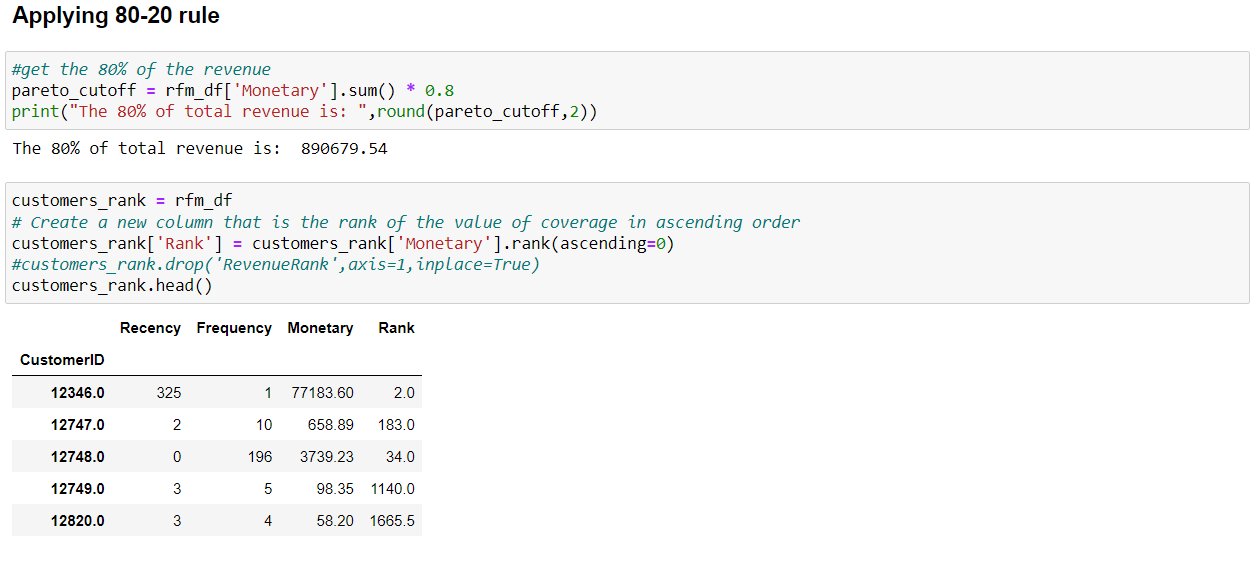Image resolution: width=1256 pixels, height=577 pixels.
Task: Select the Frequency column header
Action: (233, 327)
